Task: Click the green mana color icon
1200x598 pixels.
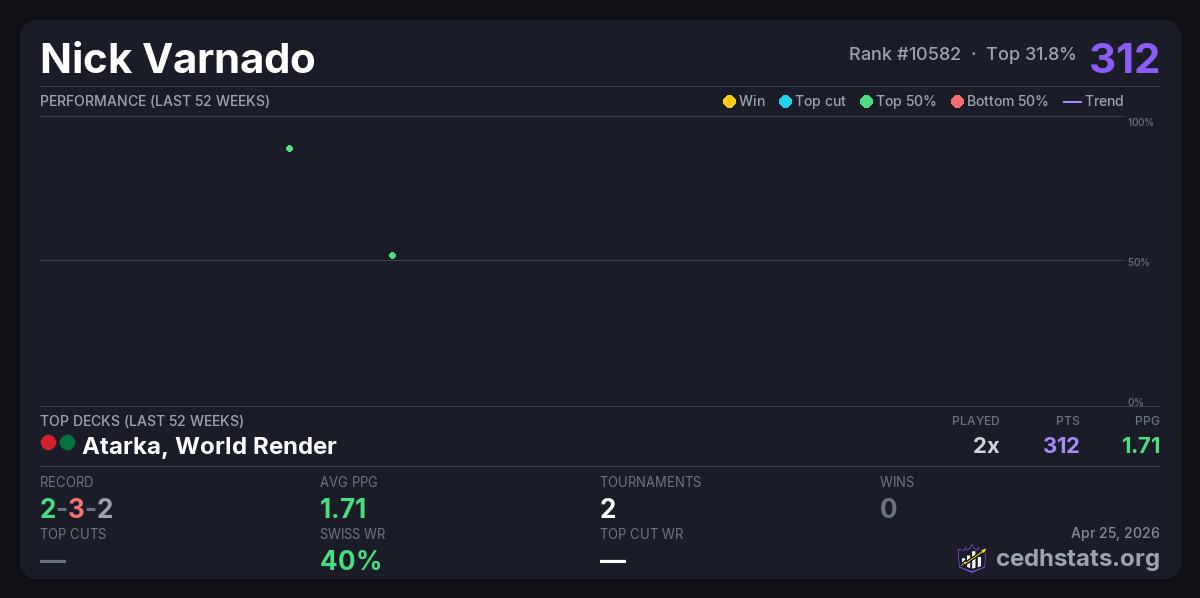Action: coord(67,443)
